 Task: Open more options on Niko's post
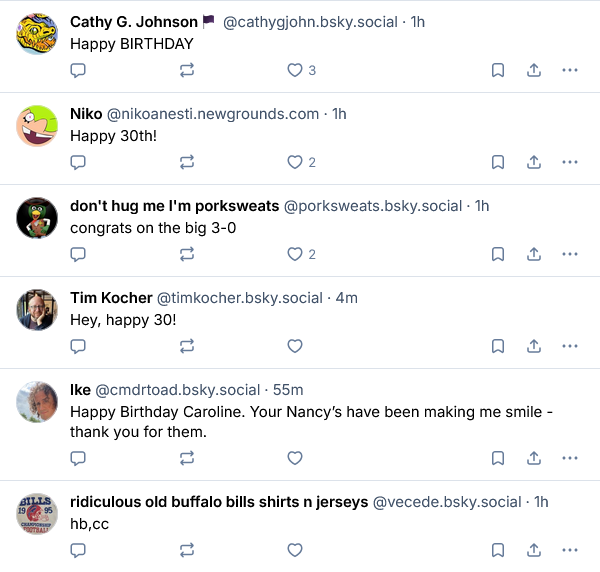(x=570, y=162)
